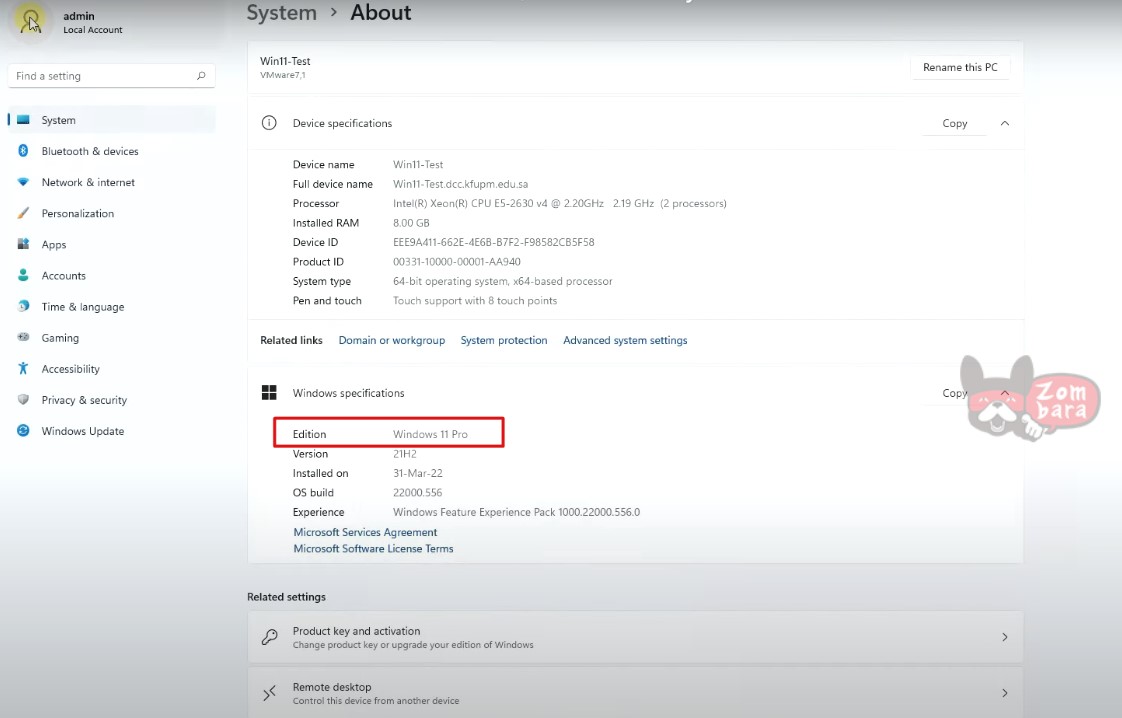This screenshot has height=718, width=1122.
Task: Click the Privacy shield icon
Action: tap(24, 399)
